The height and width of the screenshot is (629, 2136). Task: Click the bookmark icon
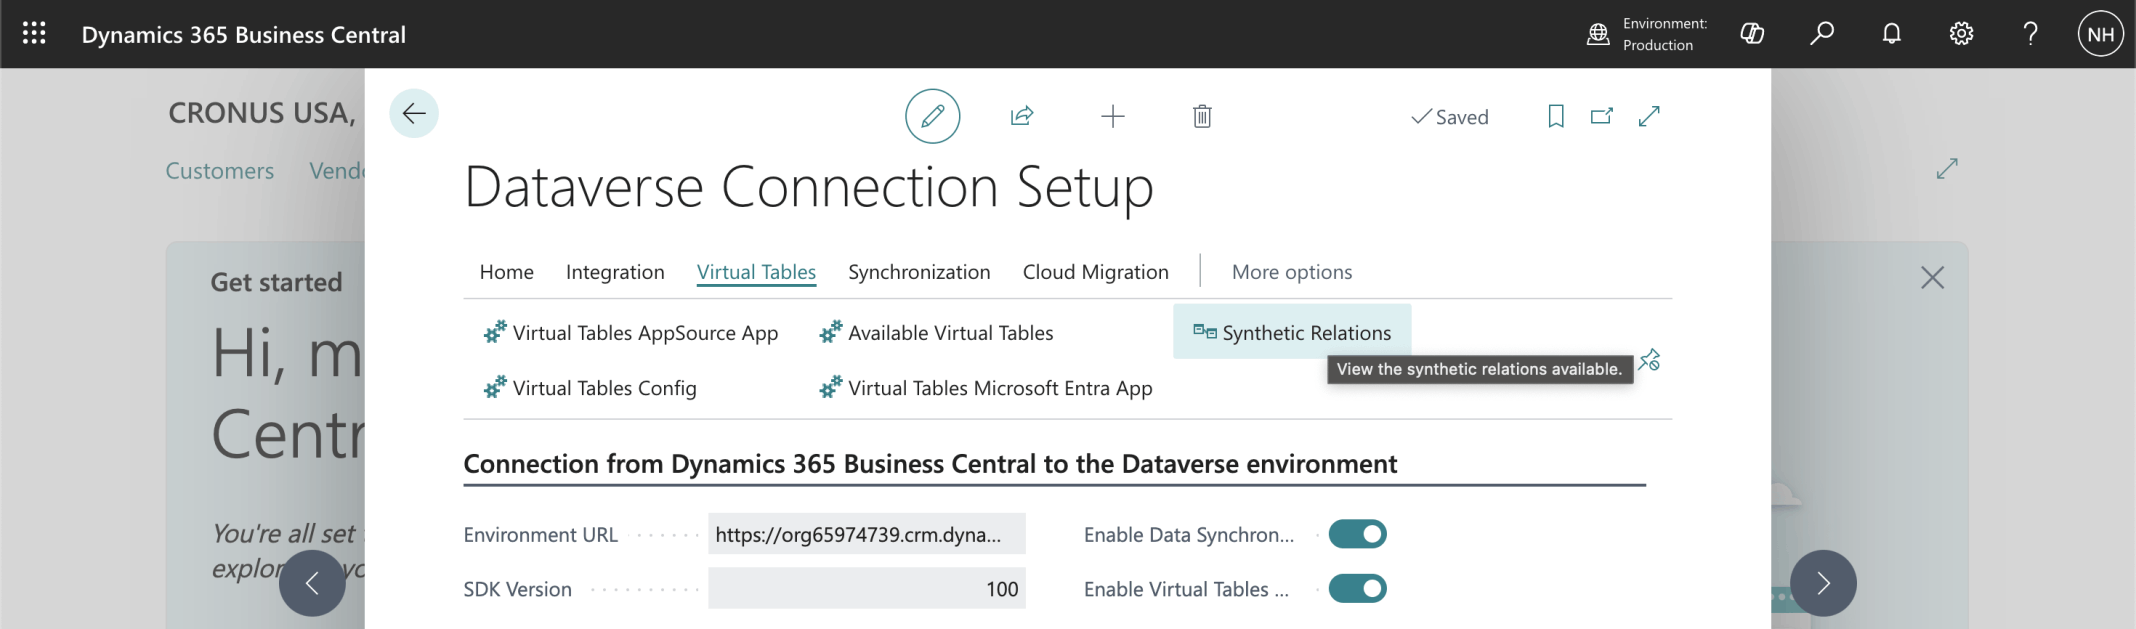[x=1555, y=116]
